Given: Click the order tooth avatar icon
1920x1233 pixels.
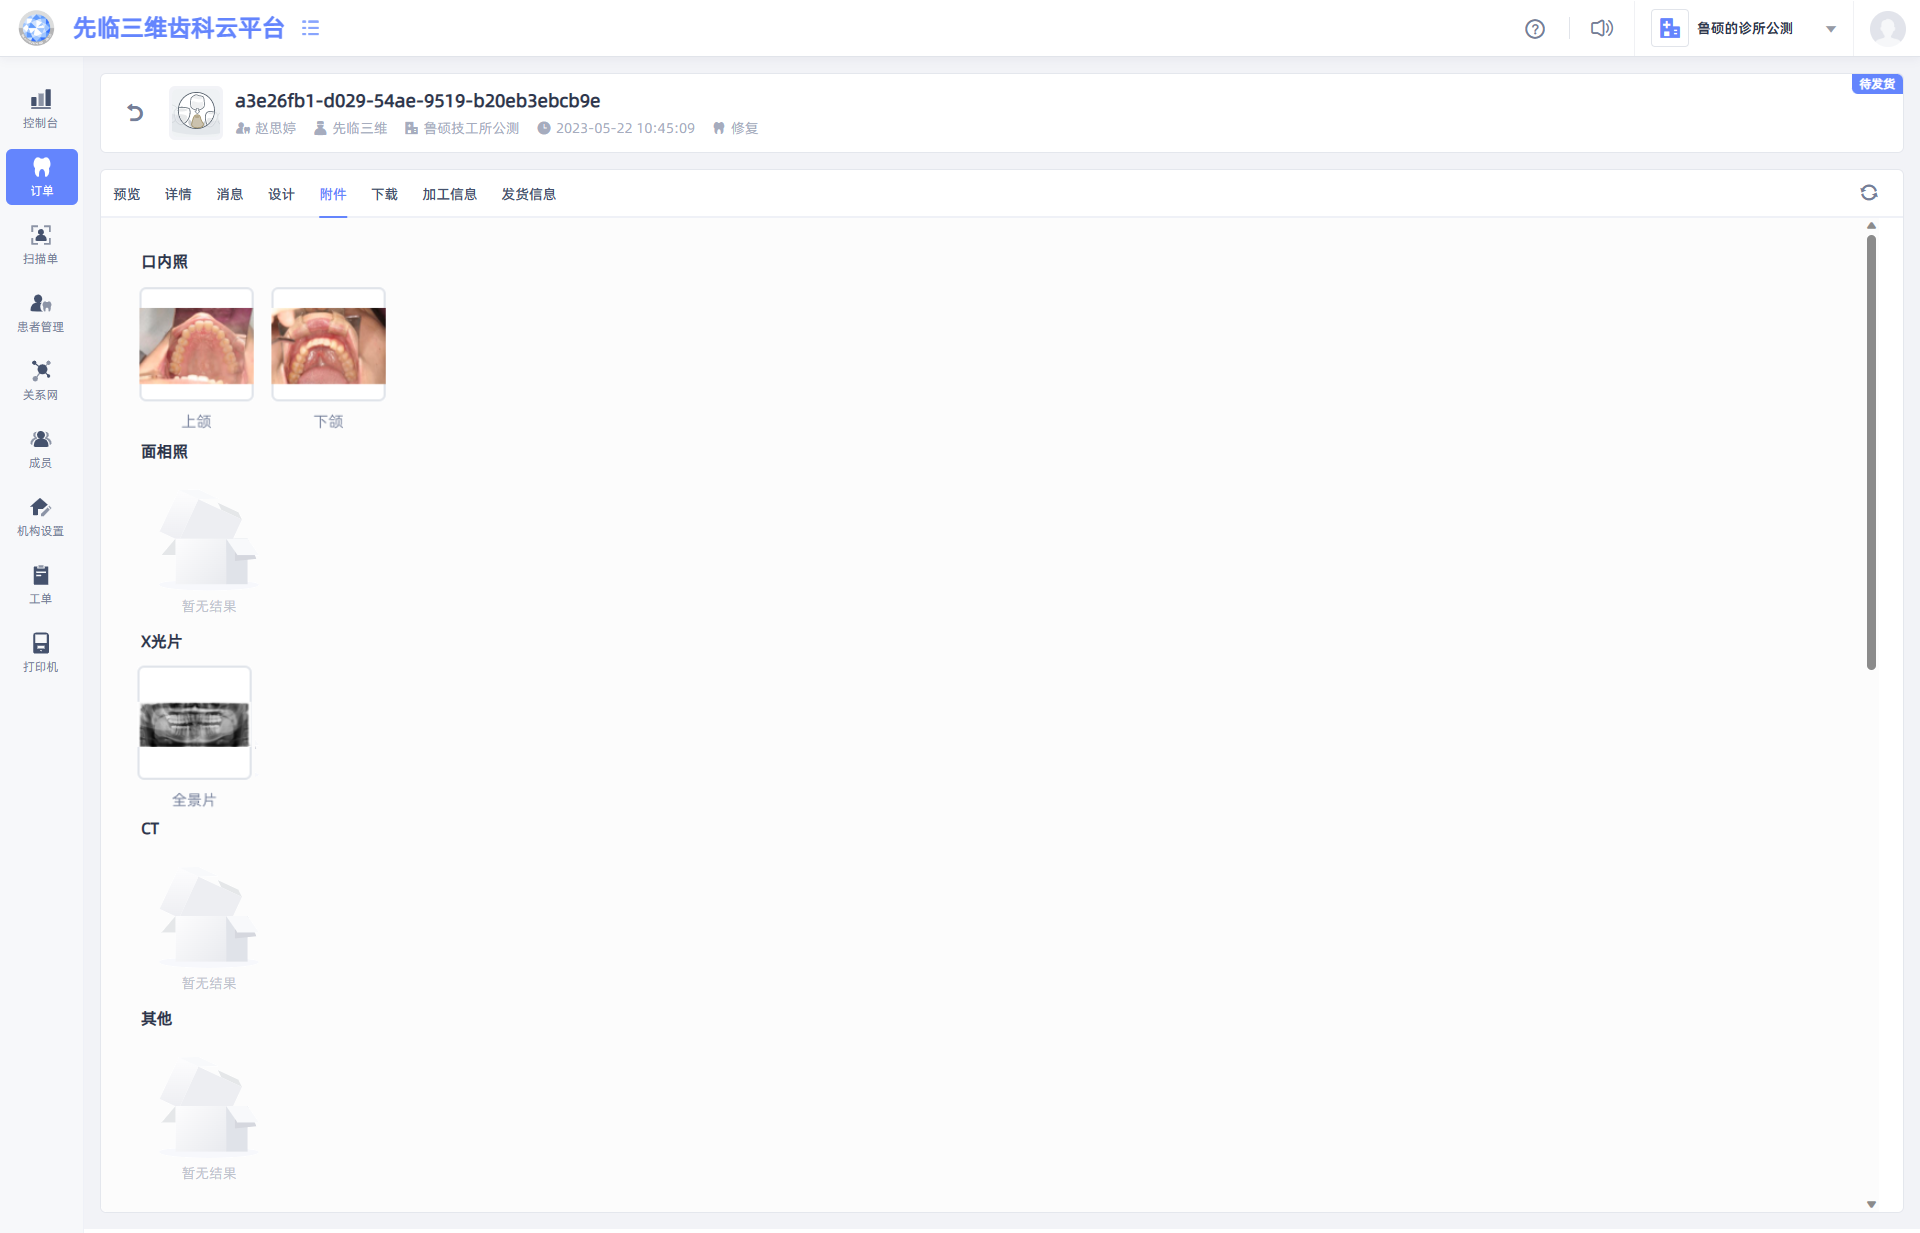Looking at the screenshot, I should pos(196,111).
